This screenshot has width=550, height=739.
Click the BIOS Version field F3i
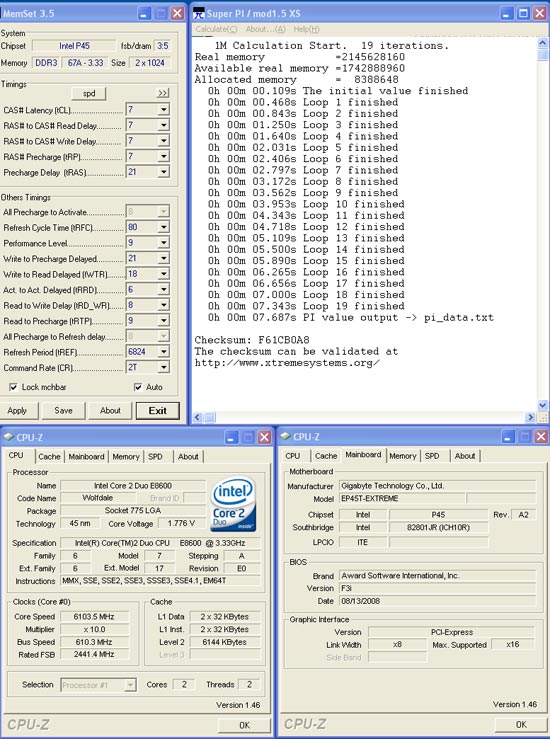click(x=437, y=588)
